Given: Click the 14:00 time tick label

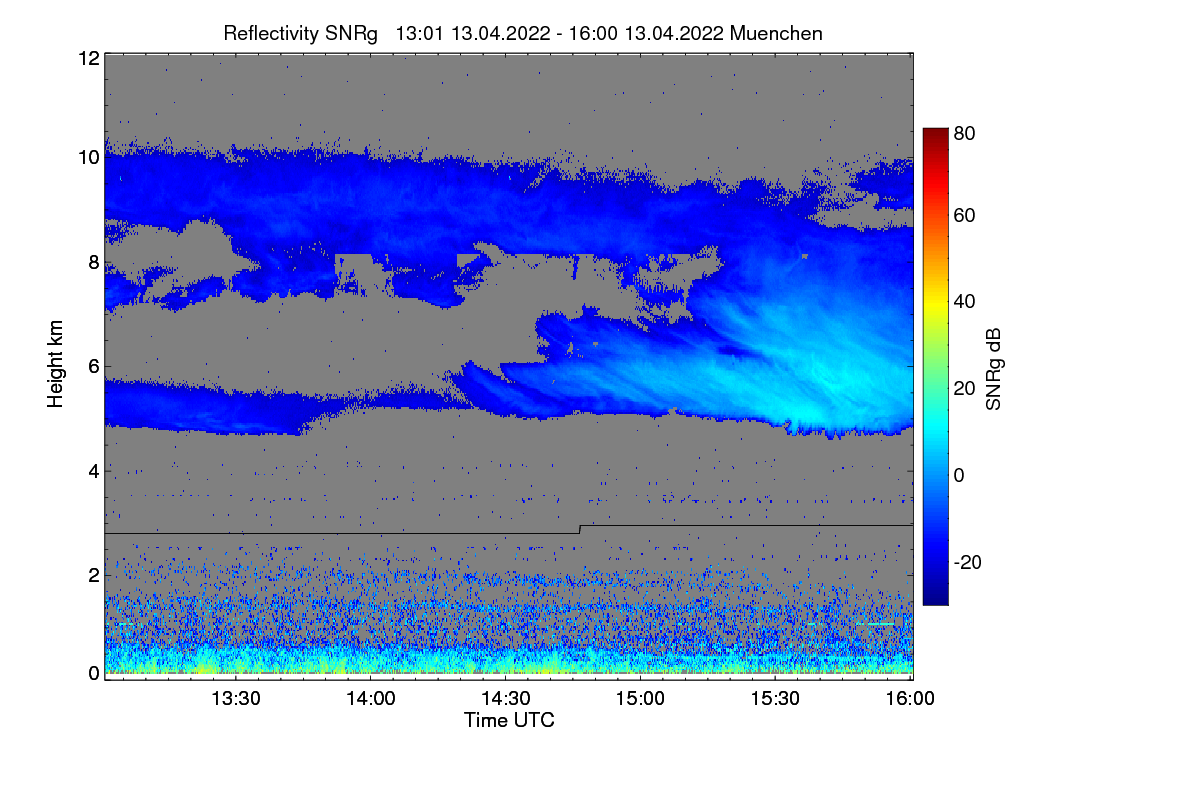Looking at the screenshot, I should pyautogui.click(x=370, y=699).
